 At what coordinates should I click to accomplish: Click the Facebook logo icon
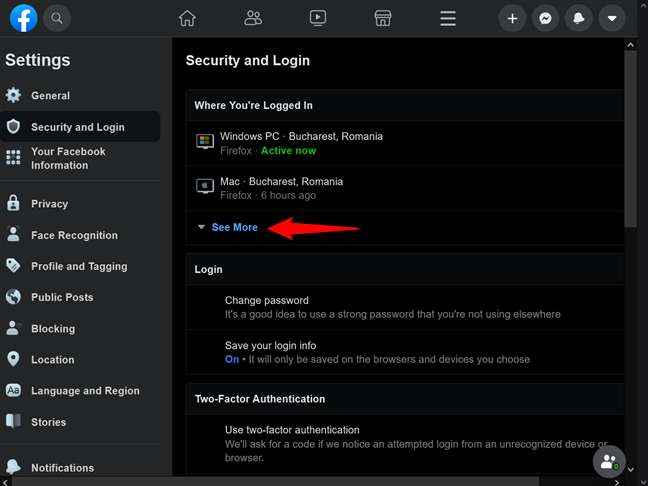click(x=24, y=18)
